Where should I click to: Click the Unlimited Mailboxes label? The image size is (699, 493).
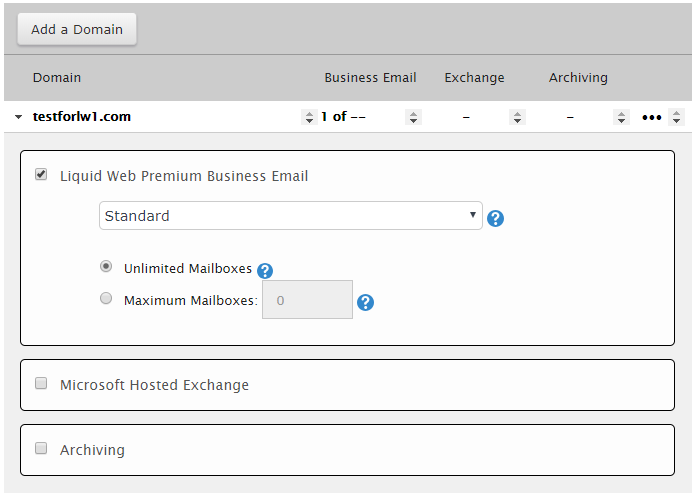(x=188, y=269)
